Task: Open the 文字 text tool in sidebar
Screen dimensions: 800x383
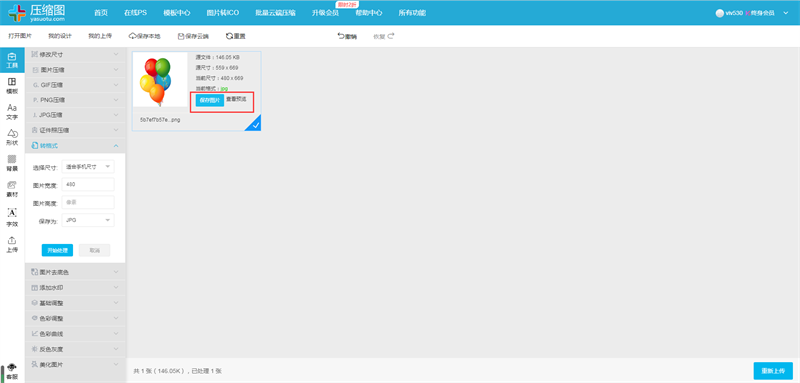Action: pos(12,112)
